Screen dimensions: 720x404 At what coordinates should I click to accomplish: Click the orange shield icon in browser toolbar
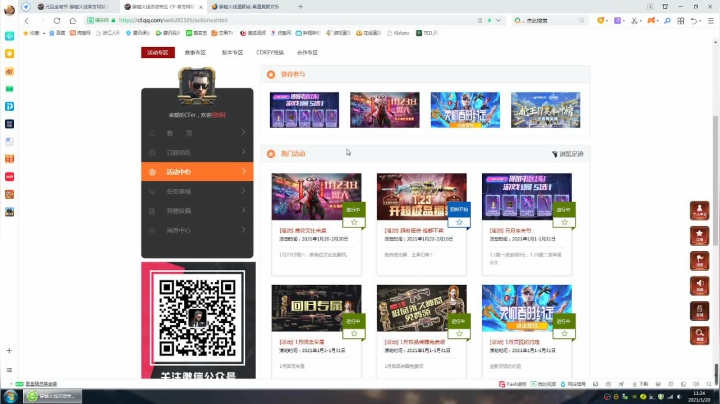600,21
